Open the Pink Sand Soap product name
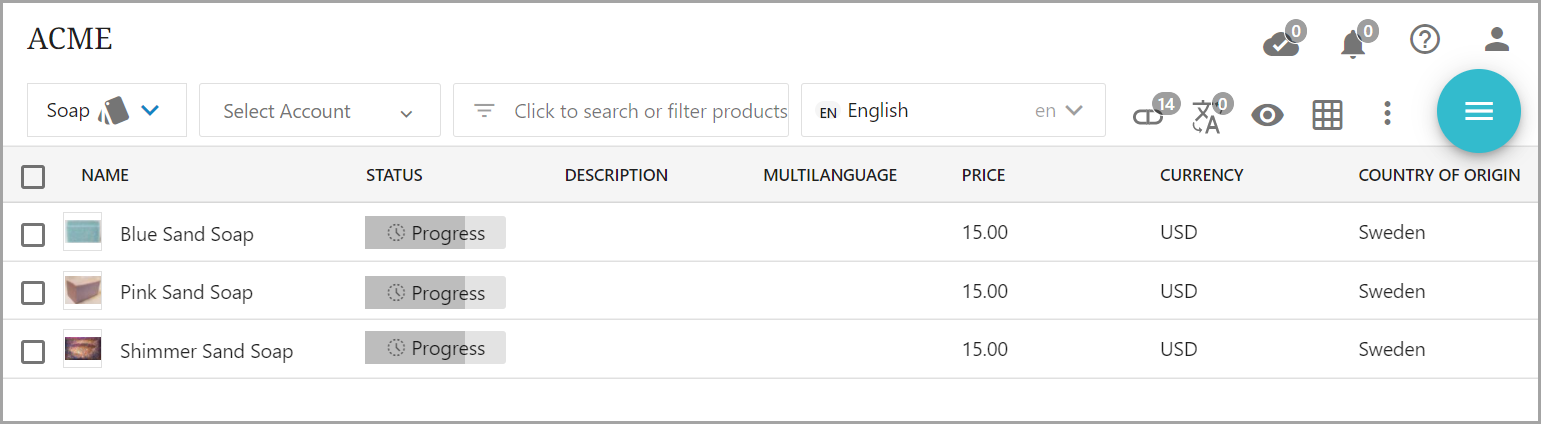This screenshot has width=1541, height=424. pos(186,293)
